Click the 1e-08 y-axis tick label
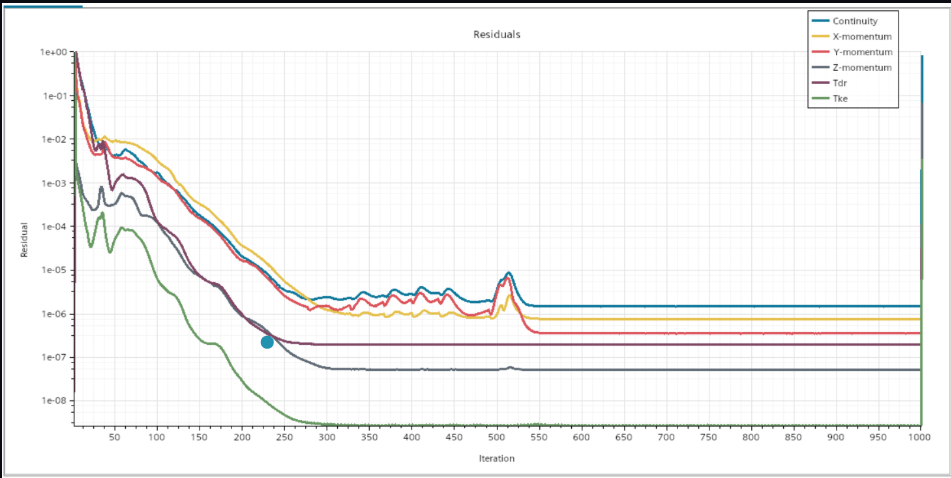 pyautogui.click(x=54, y=401)
